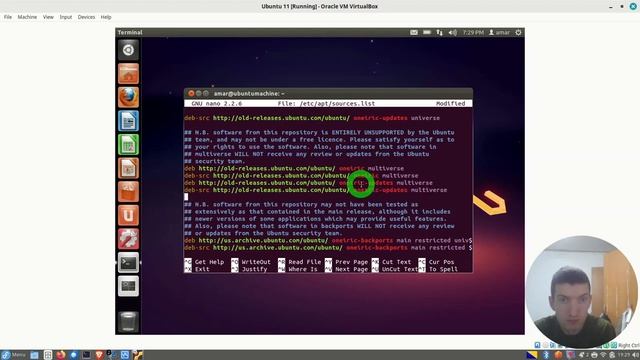This screenshot has width=640, height=360.
Task: Launch Firefox from the host taskbar
Action: click(61, 355)
